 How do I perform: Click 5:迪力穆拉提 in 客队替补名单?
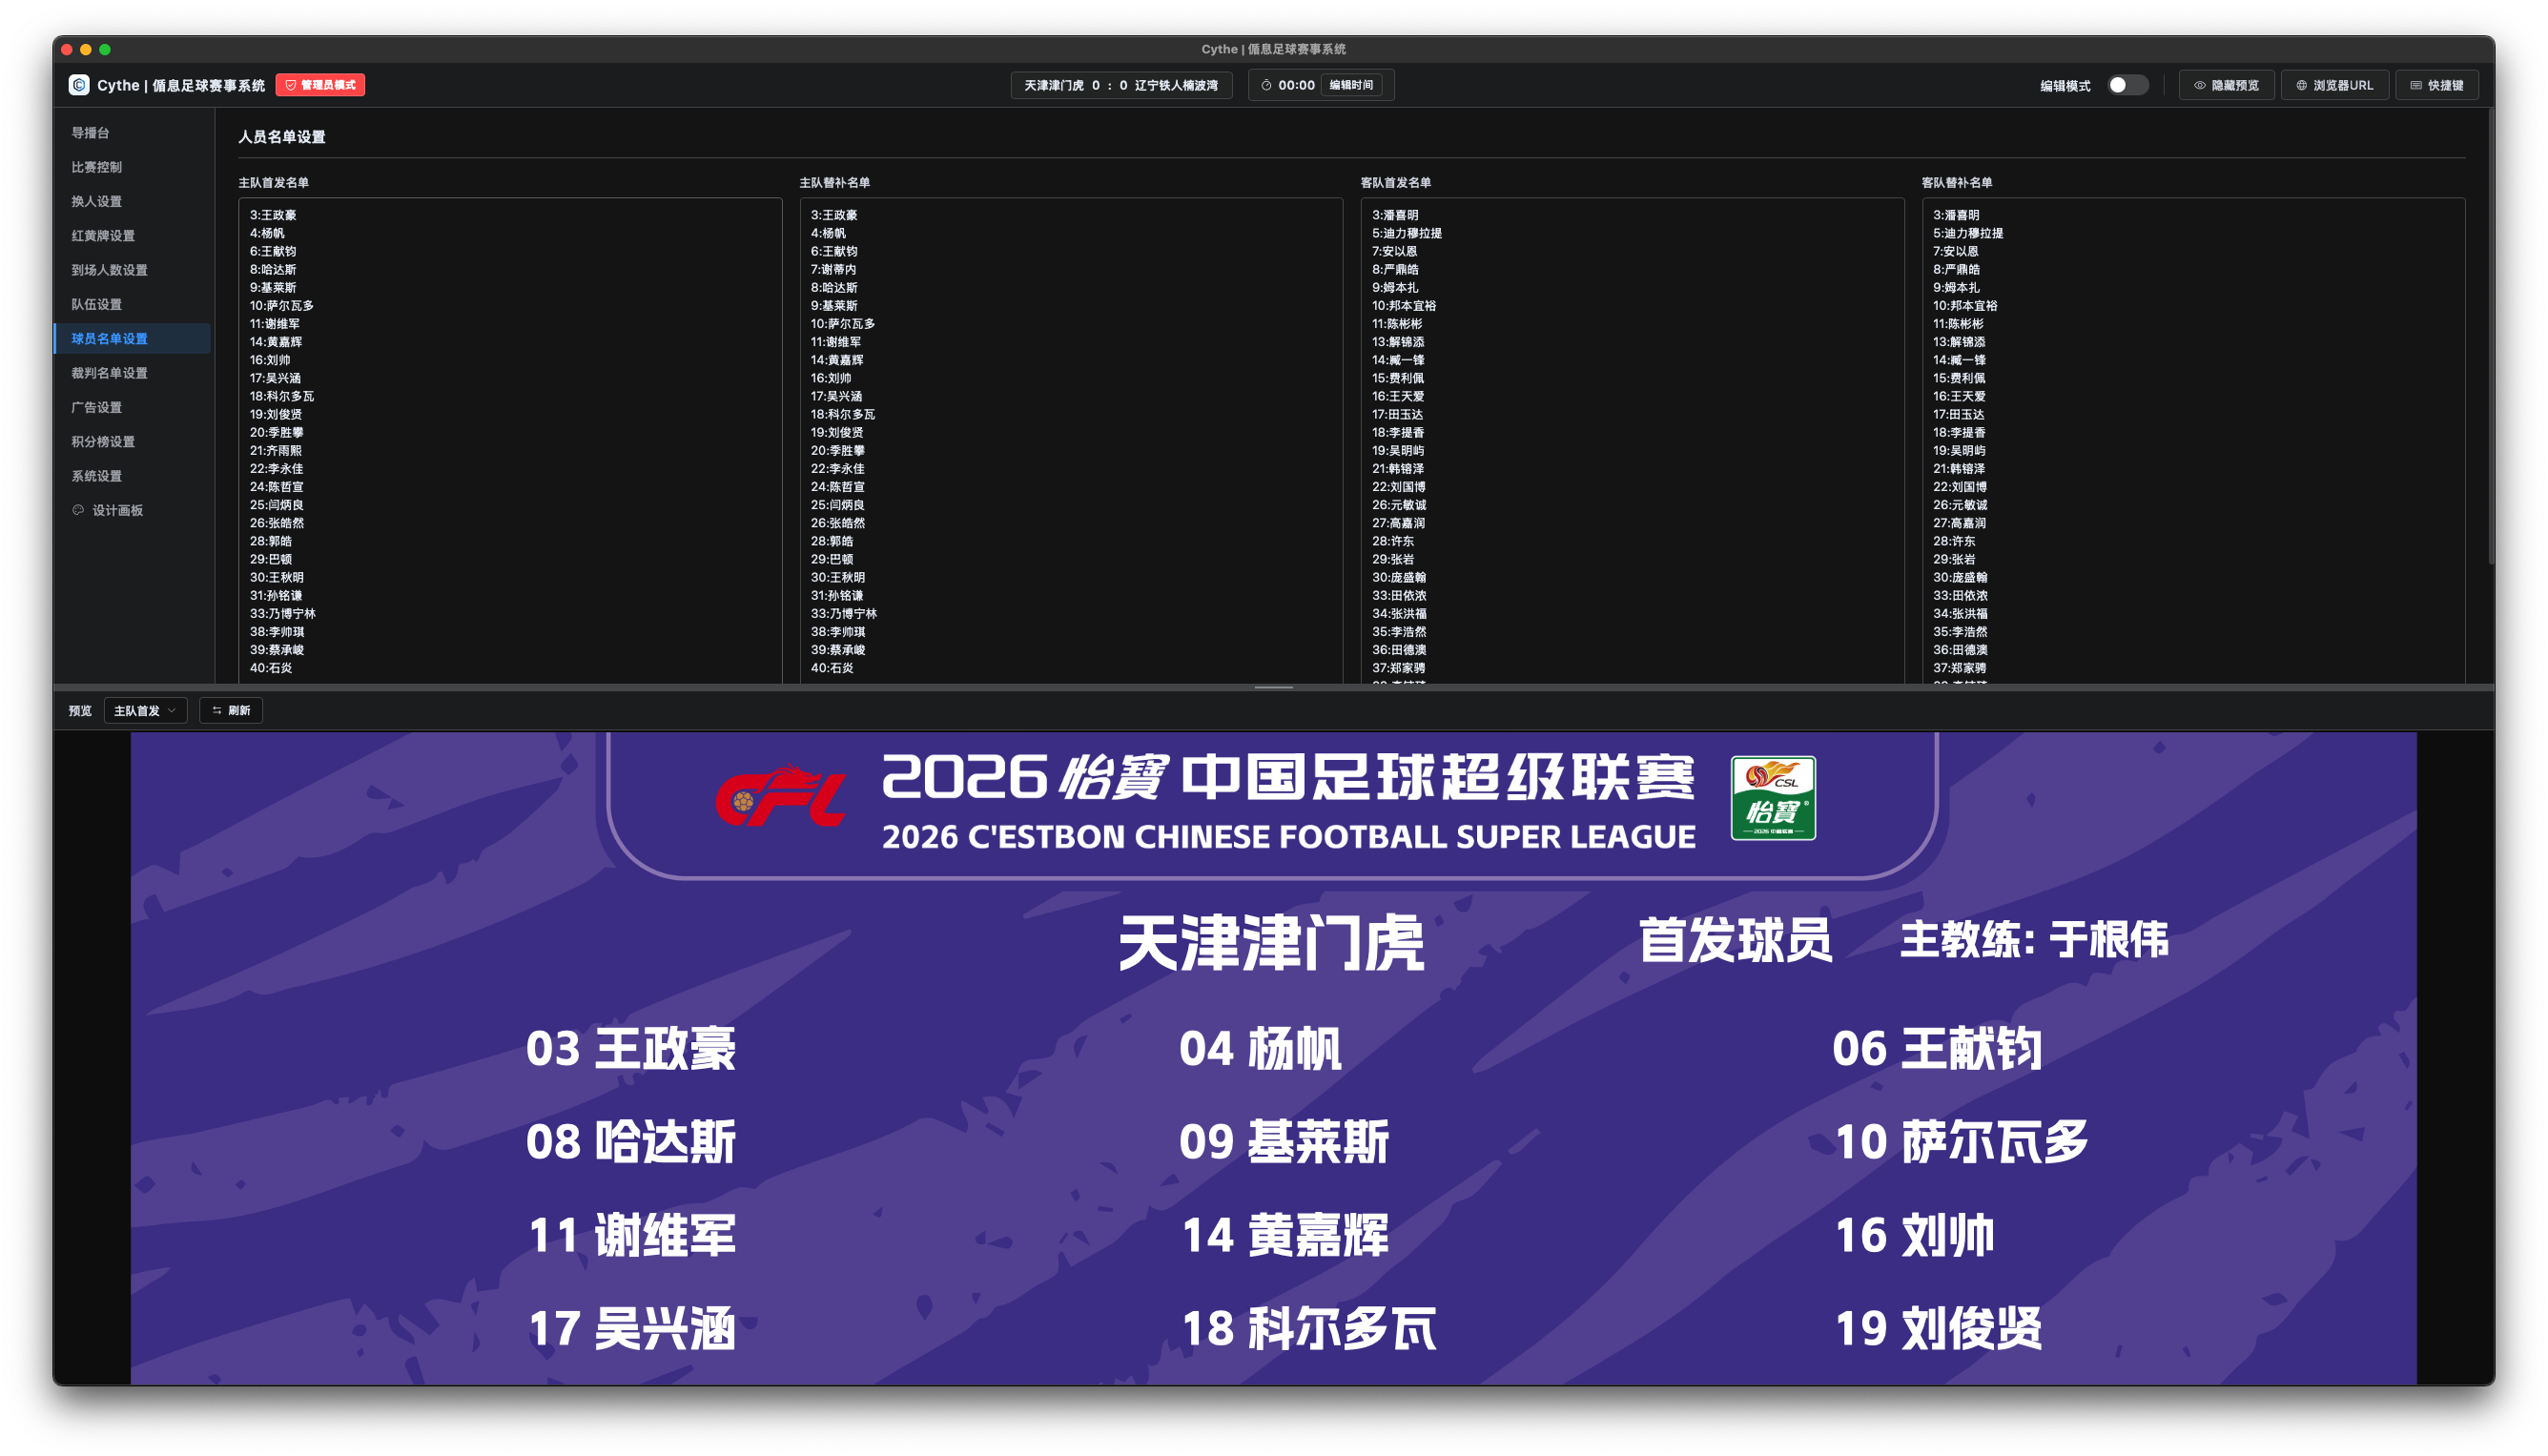click(x=1968, y=233)
